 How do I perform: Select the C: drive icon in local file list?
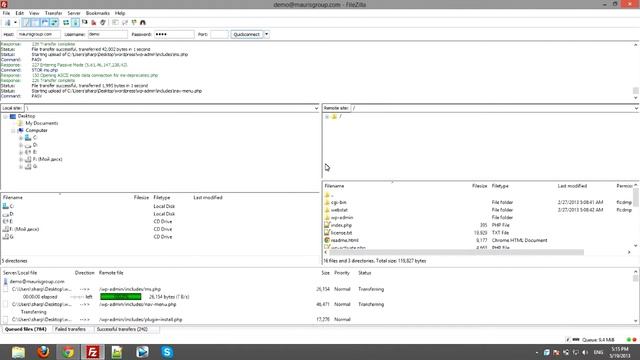click(x=5, y=206)
